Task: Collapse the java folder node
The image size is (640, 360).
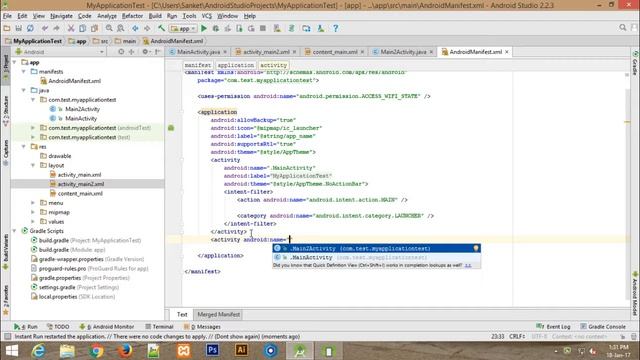Action: point(24,90)
